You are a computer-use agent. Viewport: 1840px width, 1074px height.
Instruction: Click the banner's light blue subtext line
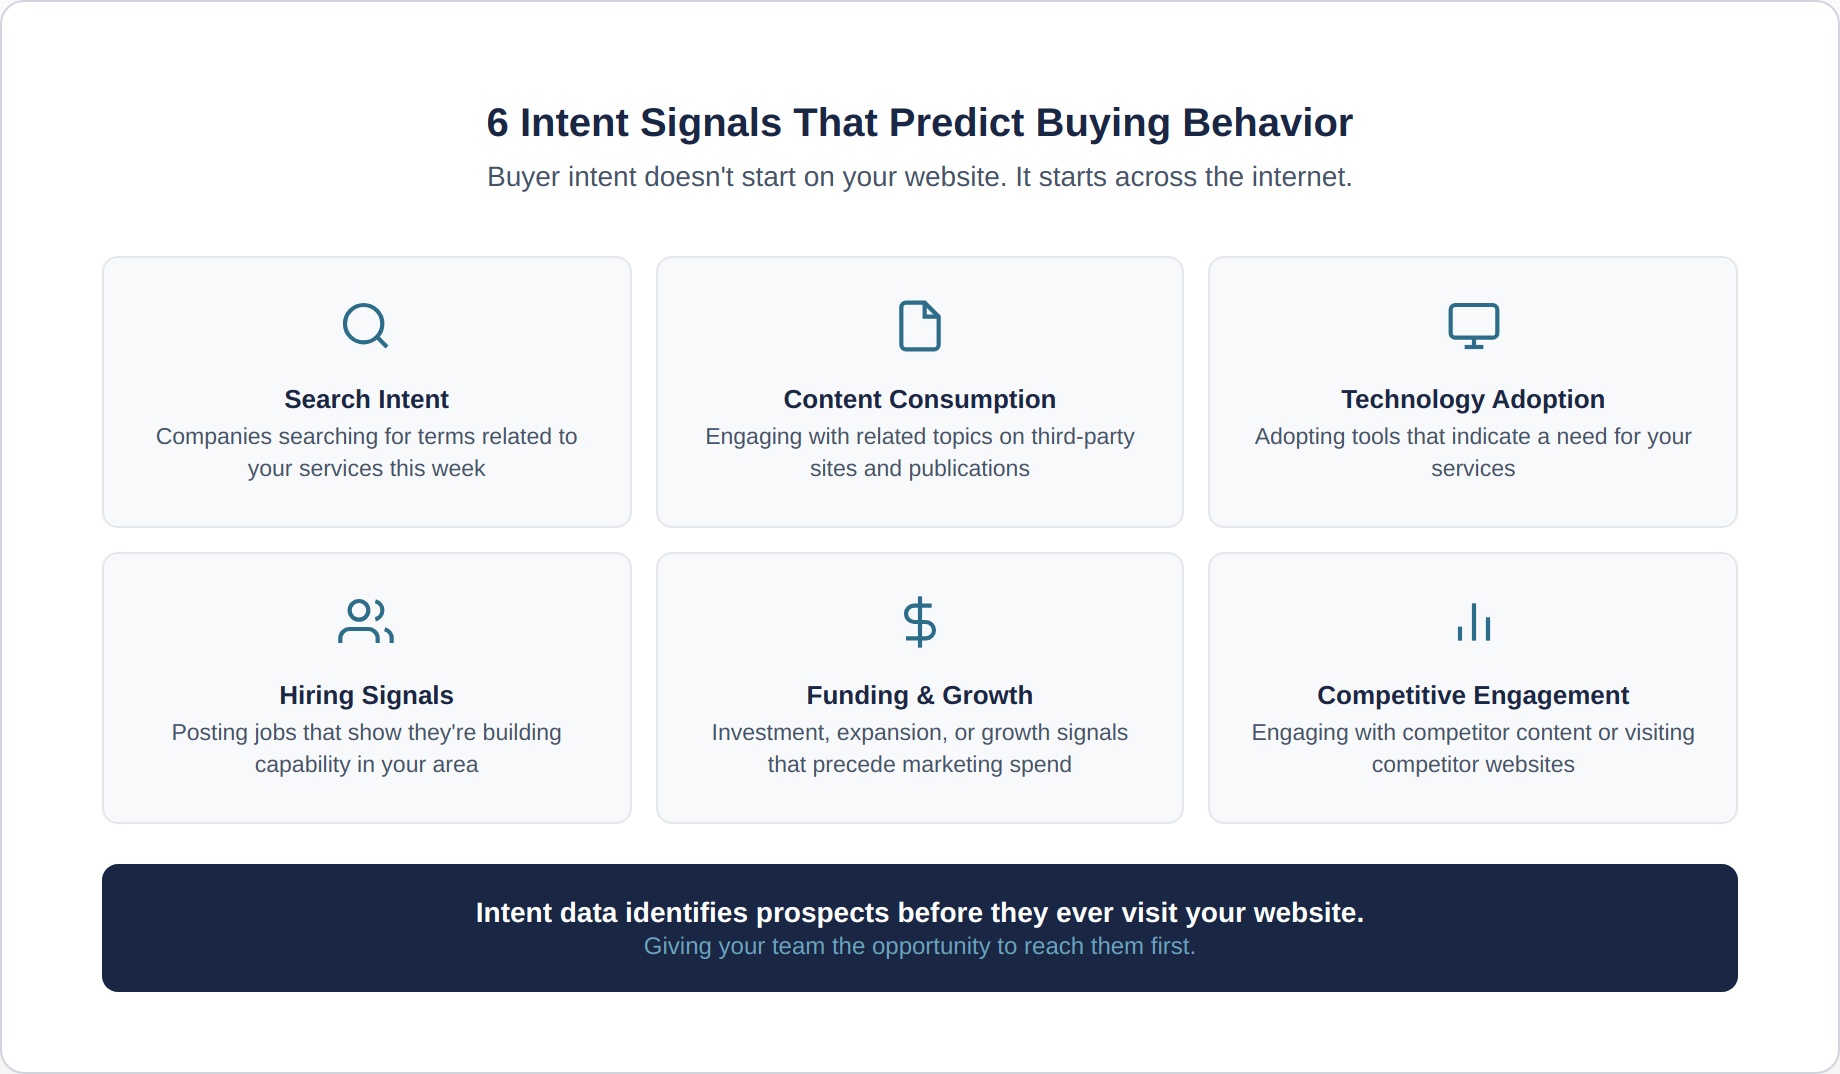pyautogui.click(x=919, y=946)
